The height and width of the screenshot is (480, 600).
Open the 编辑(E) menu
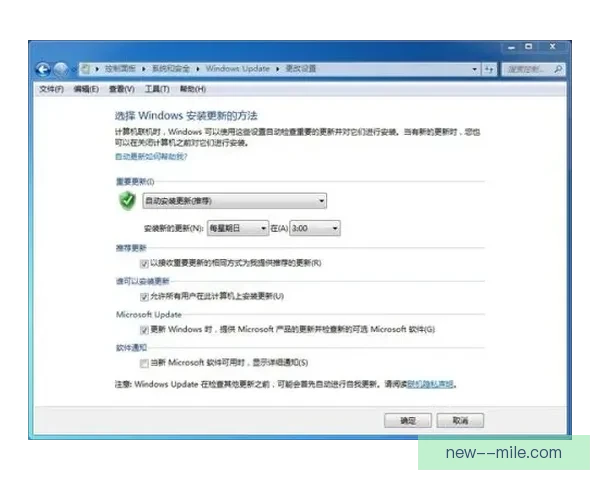[x=86, y=89]
